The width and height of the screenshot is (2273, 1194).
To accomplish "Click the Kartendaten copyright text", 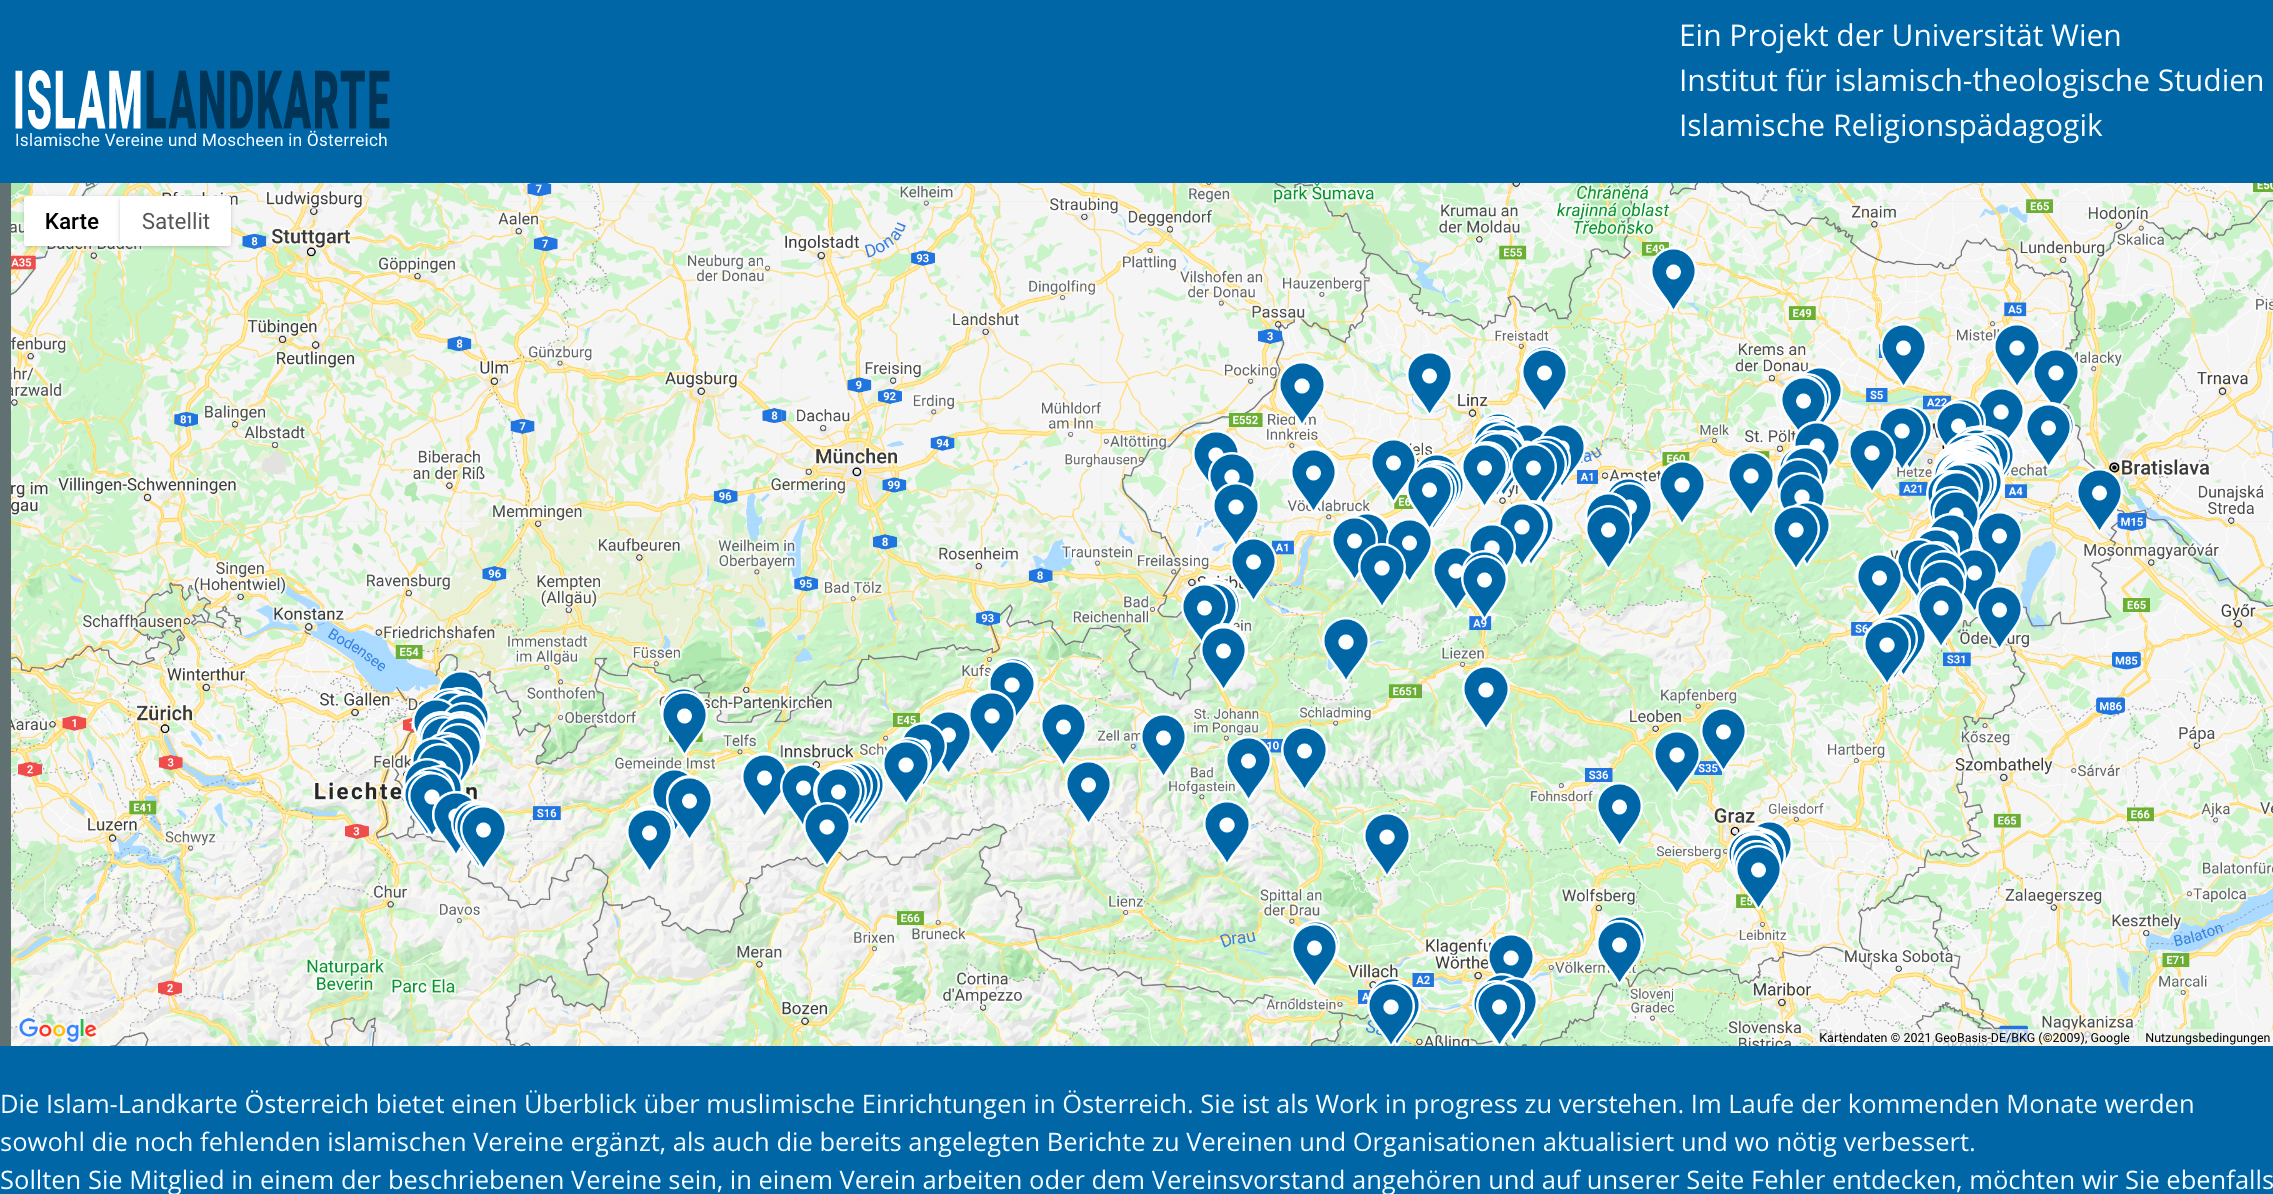I will 1974,1037.
